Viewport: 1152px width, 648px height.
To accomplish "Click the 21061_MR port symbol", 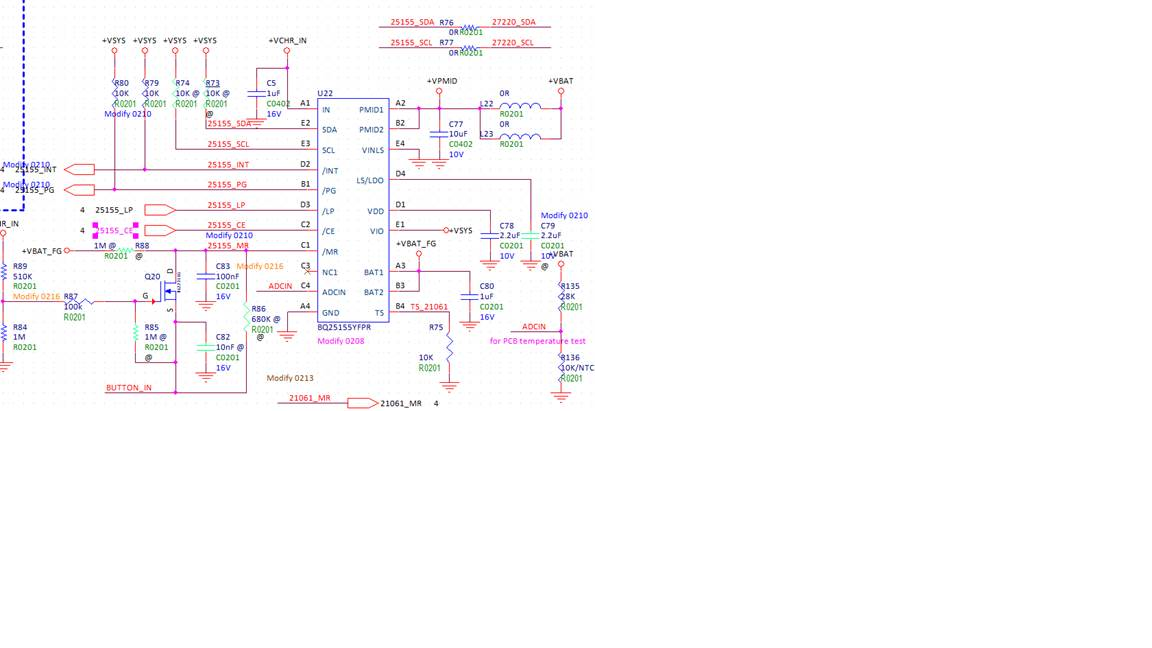I will pyautogui.click(x=362, y=403).
